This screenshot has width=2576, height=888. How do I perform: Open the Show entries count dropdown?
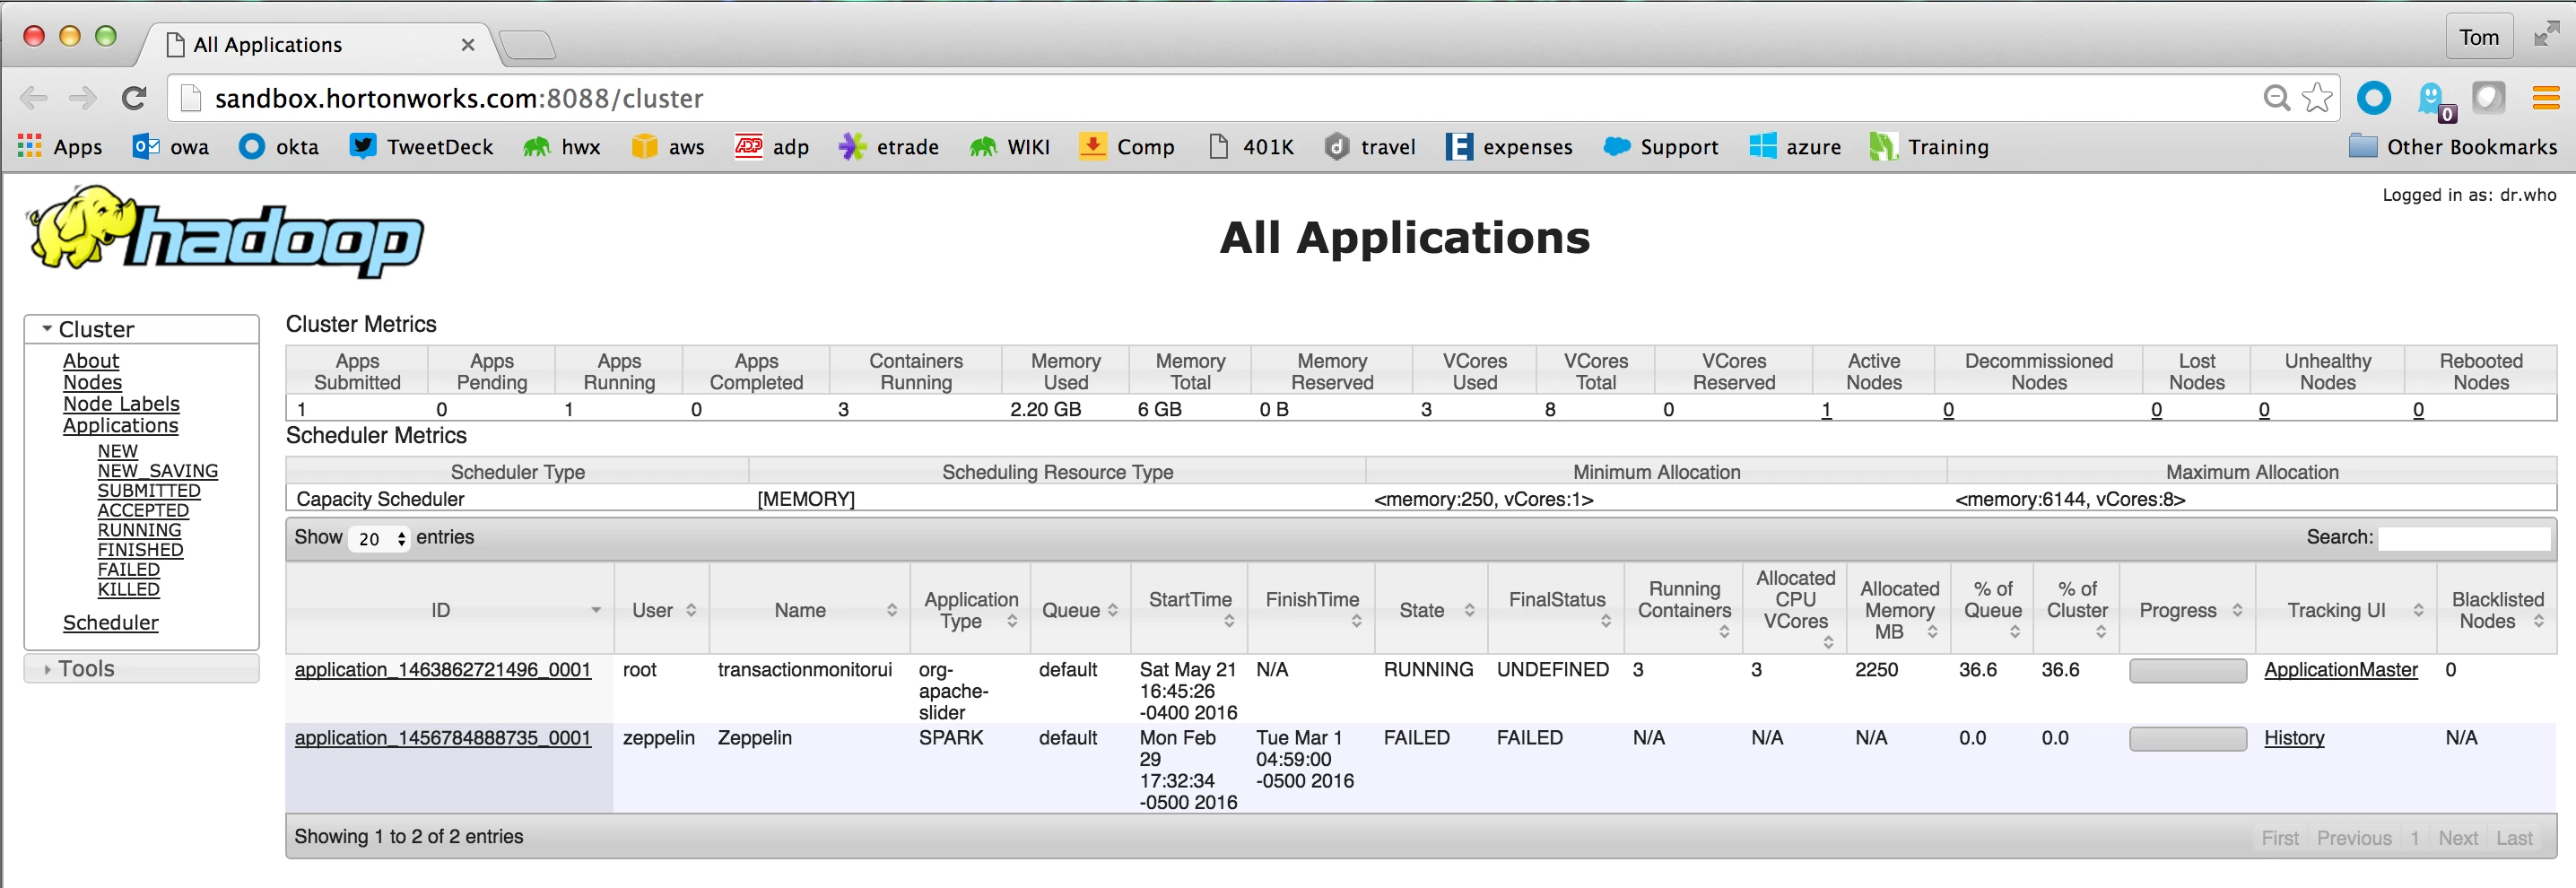pyautogui.click(x=378, y=538)
